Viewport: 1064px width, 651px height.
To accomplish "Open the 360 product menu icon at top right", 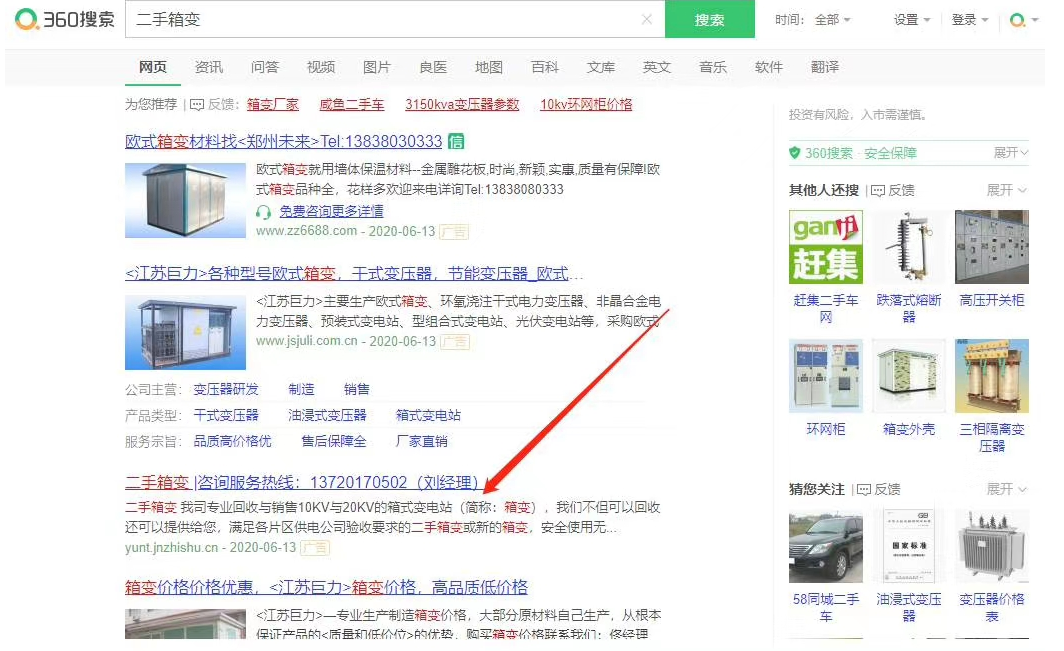I will pyautogui.click(x=1023, y=20).
